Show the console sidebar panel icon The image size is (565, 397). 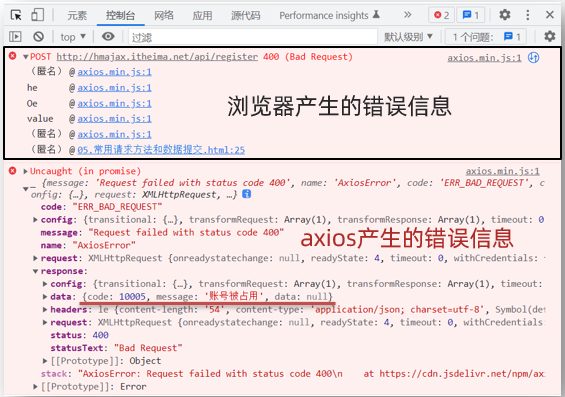click(x=15, y=36)
